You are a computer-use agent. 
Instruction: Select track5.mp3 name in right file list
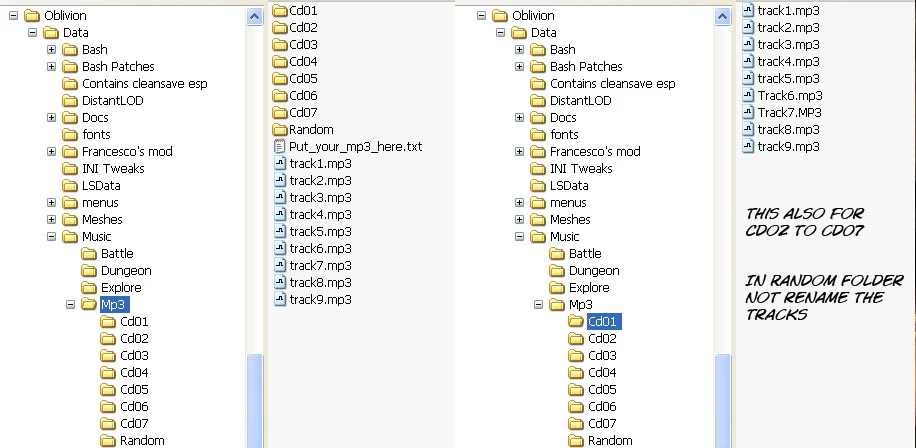point(789,78)
